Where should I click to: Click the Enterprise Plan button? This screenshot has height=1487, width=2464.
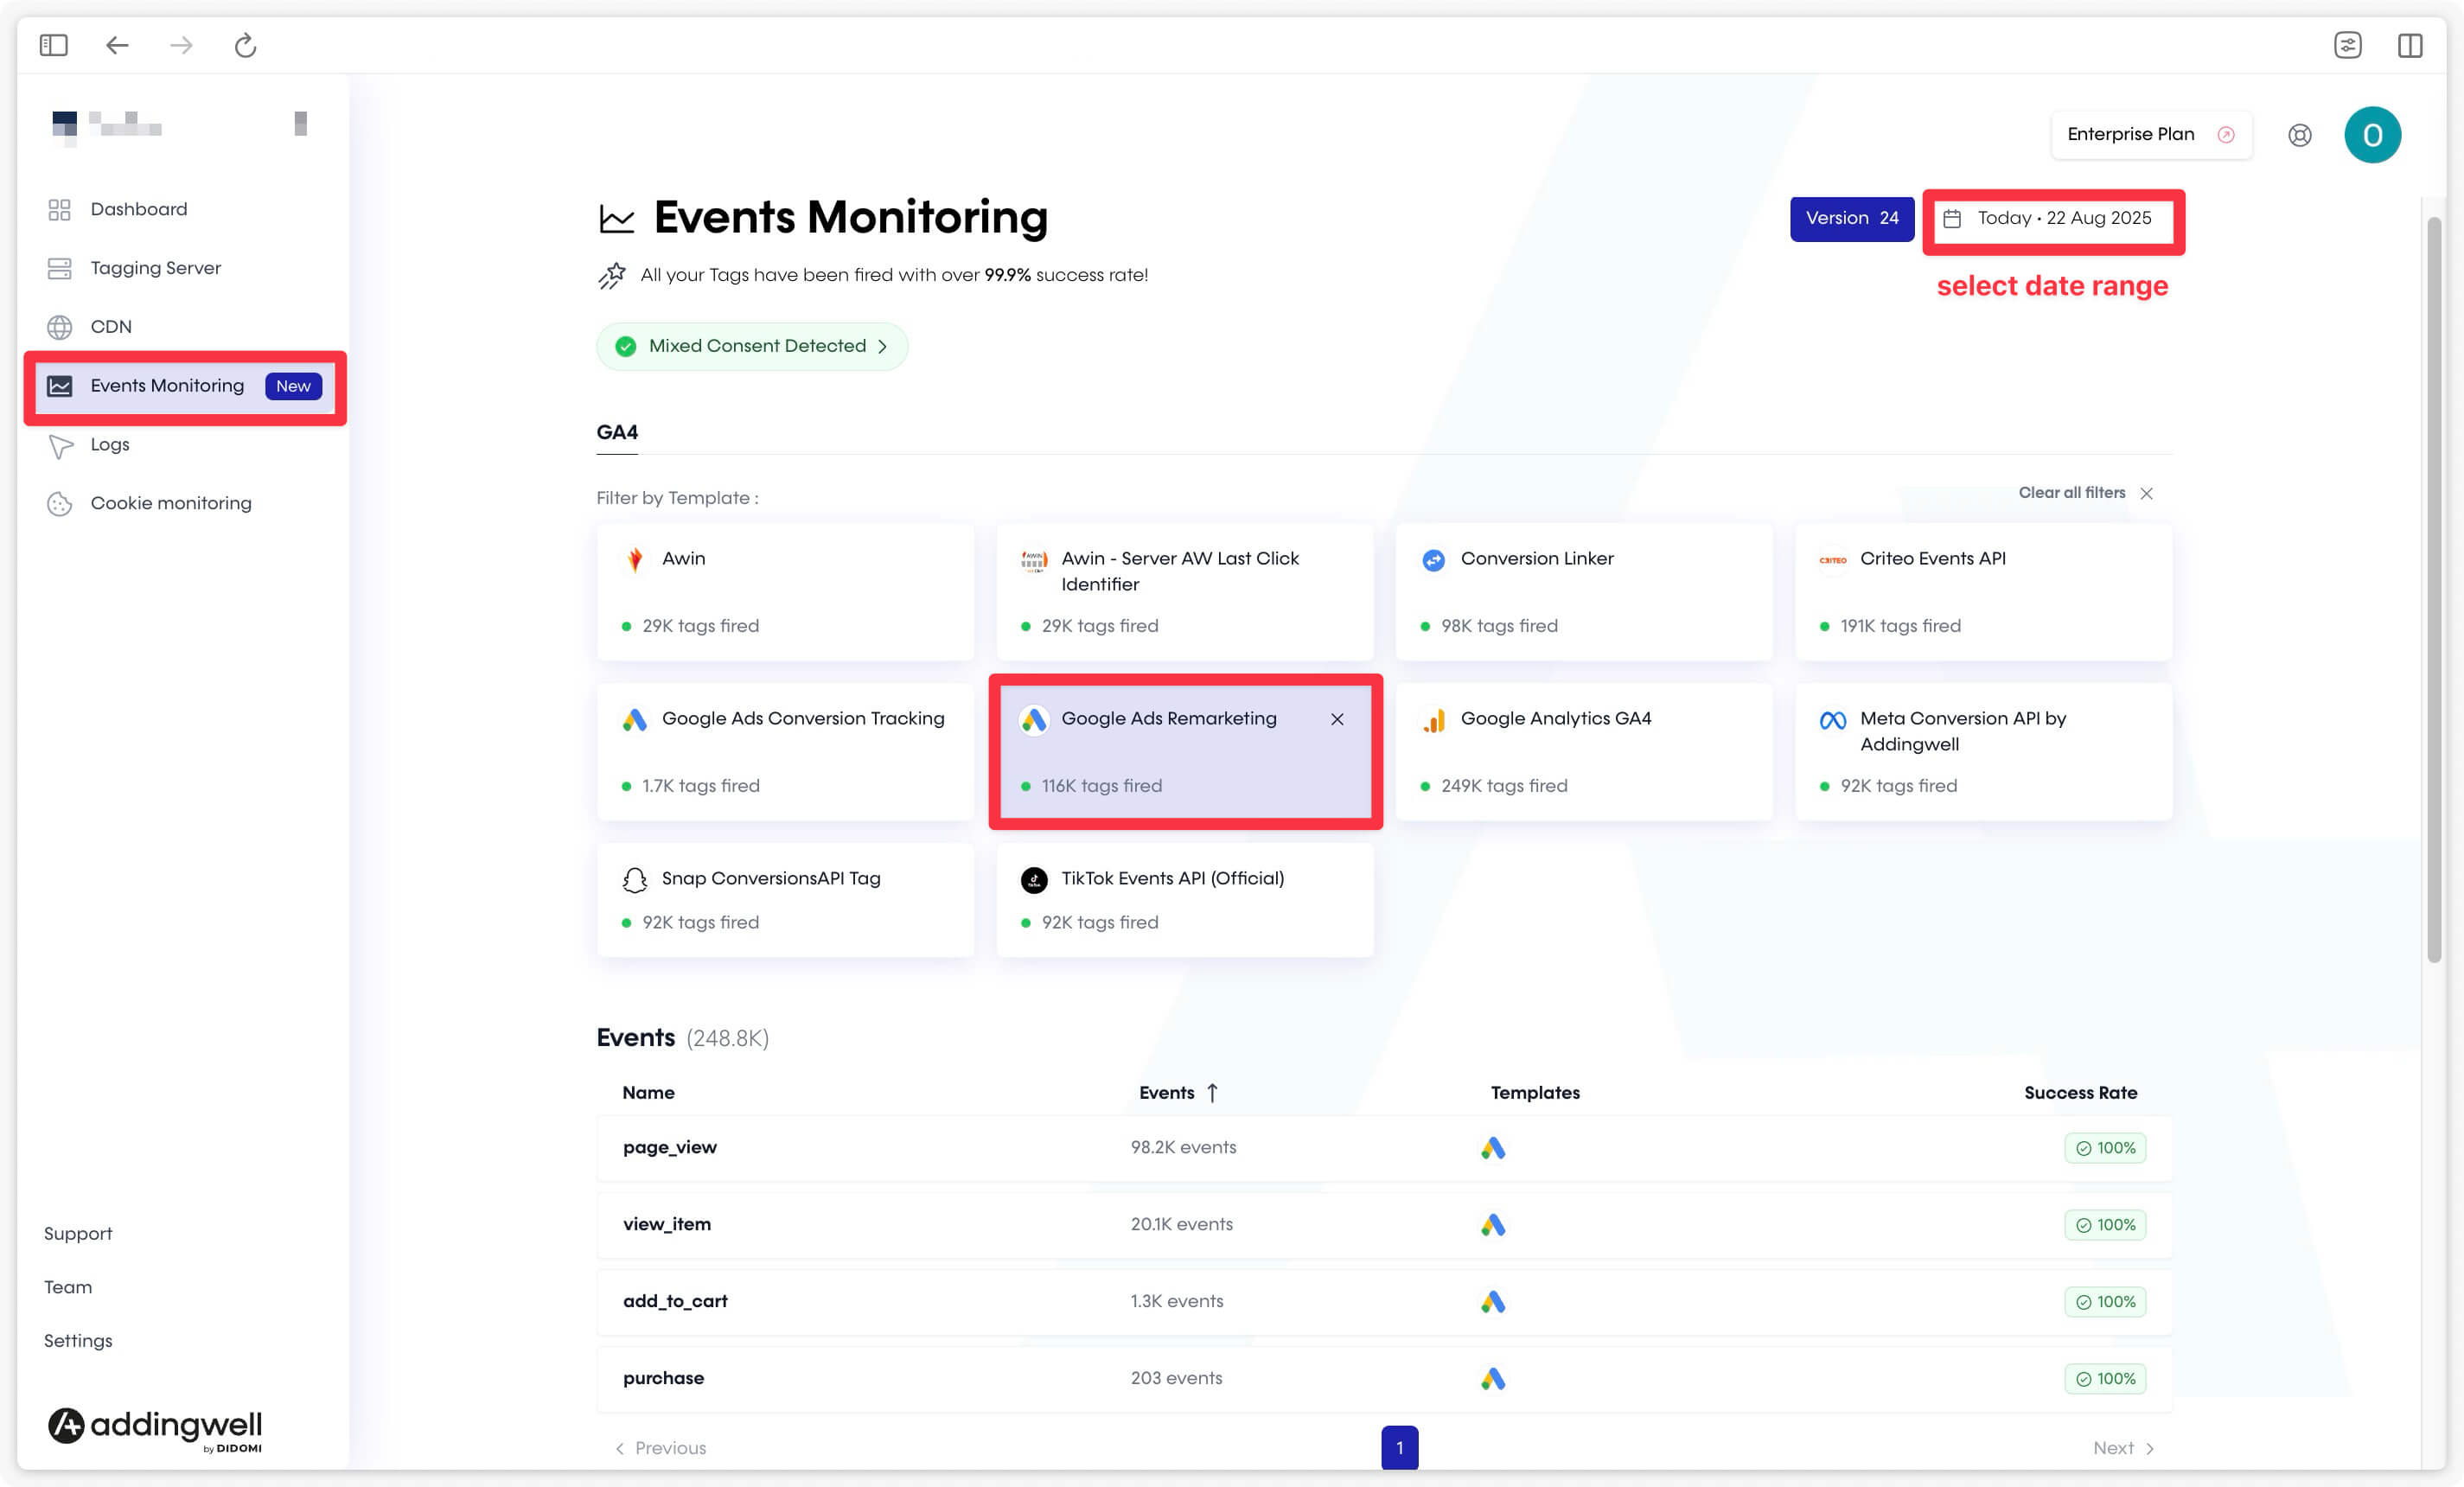coord(2151,135)
